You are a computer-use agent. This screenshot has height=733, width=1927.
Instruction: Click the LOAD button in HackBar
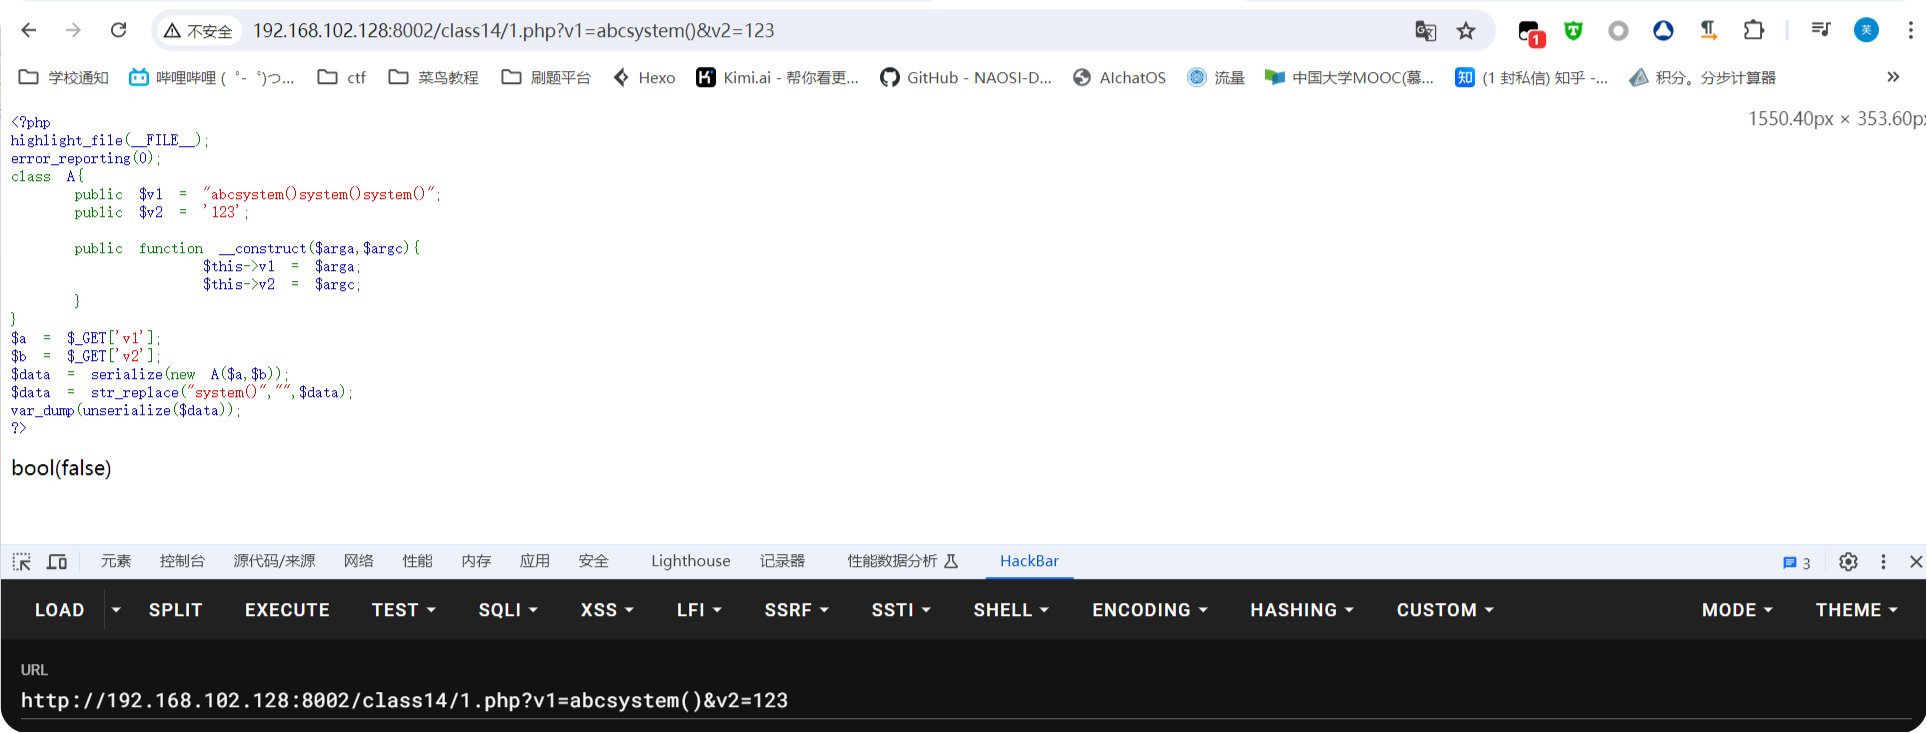[x=59, y=610]
